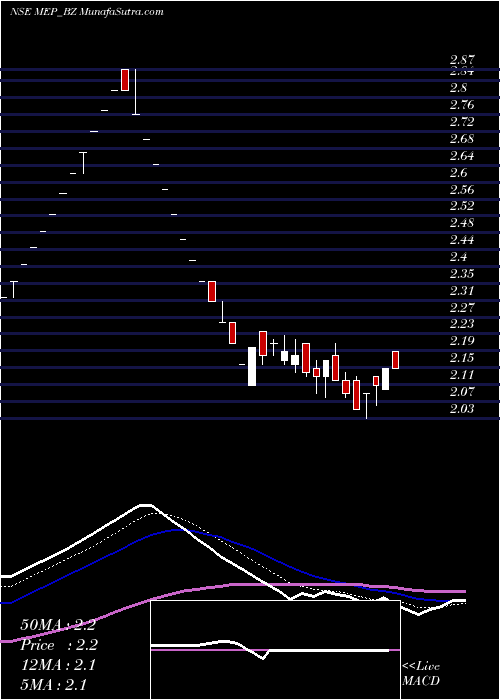Click the 2.52 price axis label
This screenshot has width=500, height=700.
462,206
